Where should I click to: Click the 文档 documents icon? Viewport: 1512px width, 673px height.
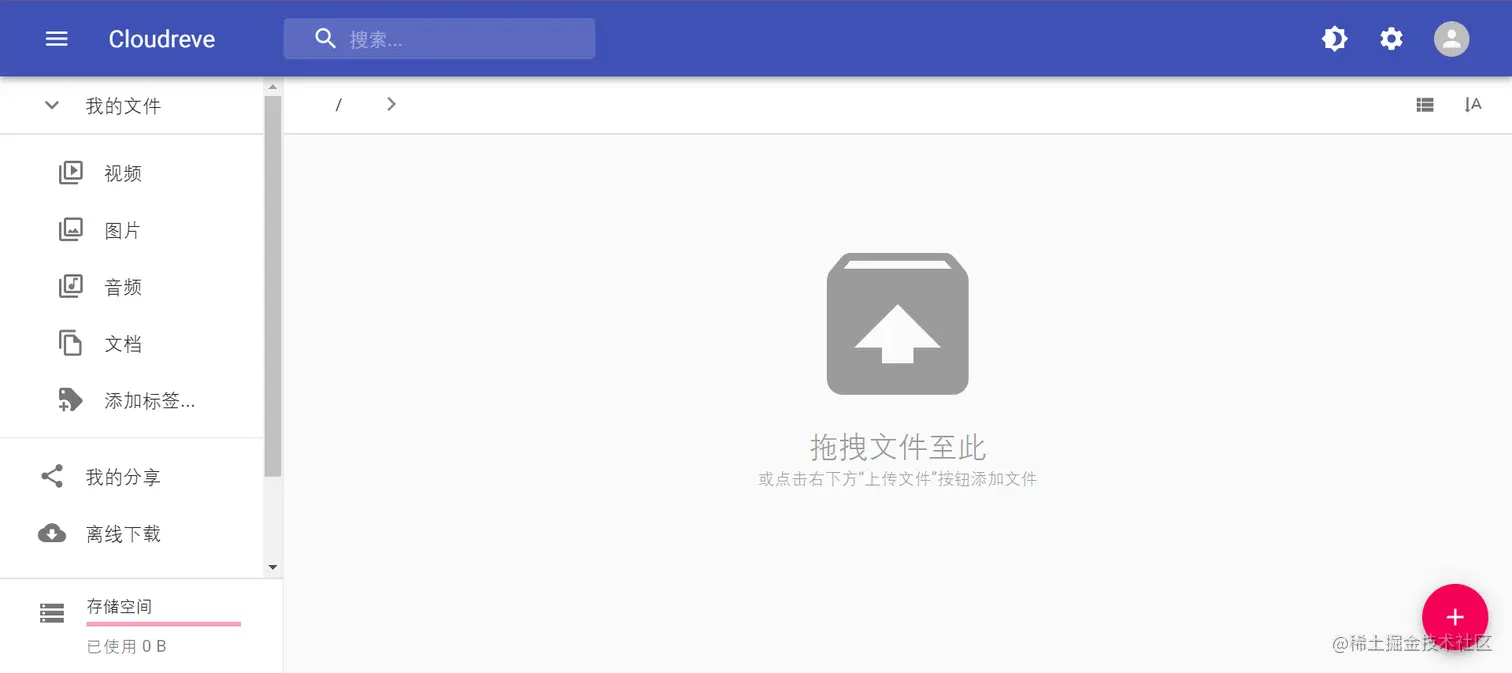pyautogui.click(x=70, y=344)
